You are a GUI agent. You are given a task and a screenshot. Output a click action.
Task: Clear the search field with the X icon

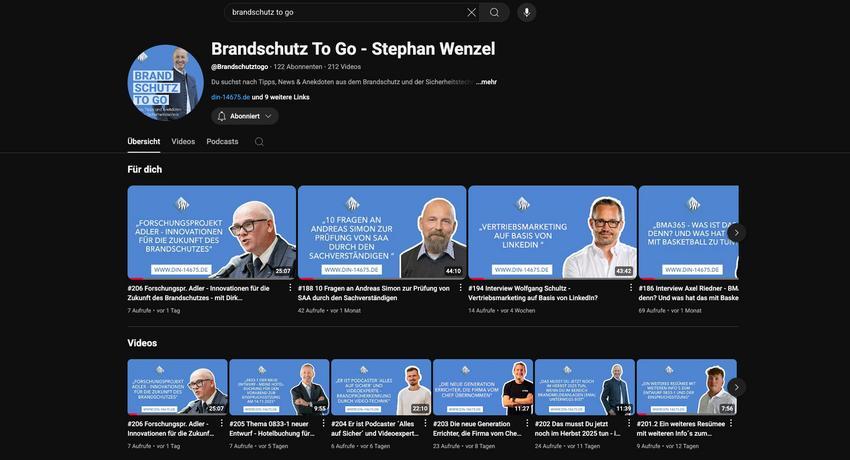(472, 12)
